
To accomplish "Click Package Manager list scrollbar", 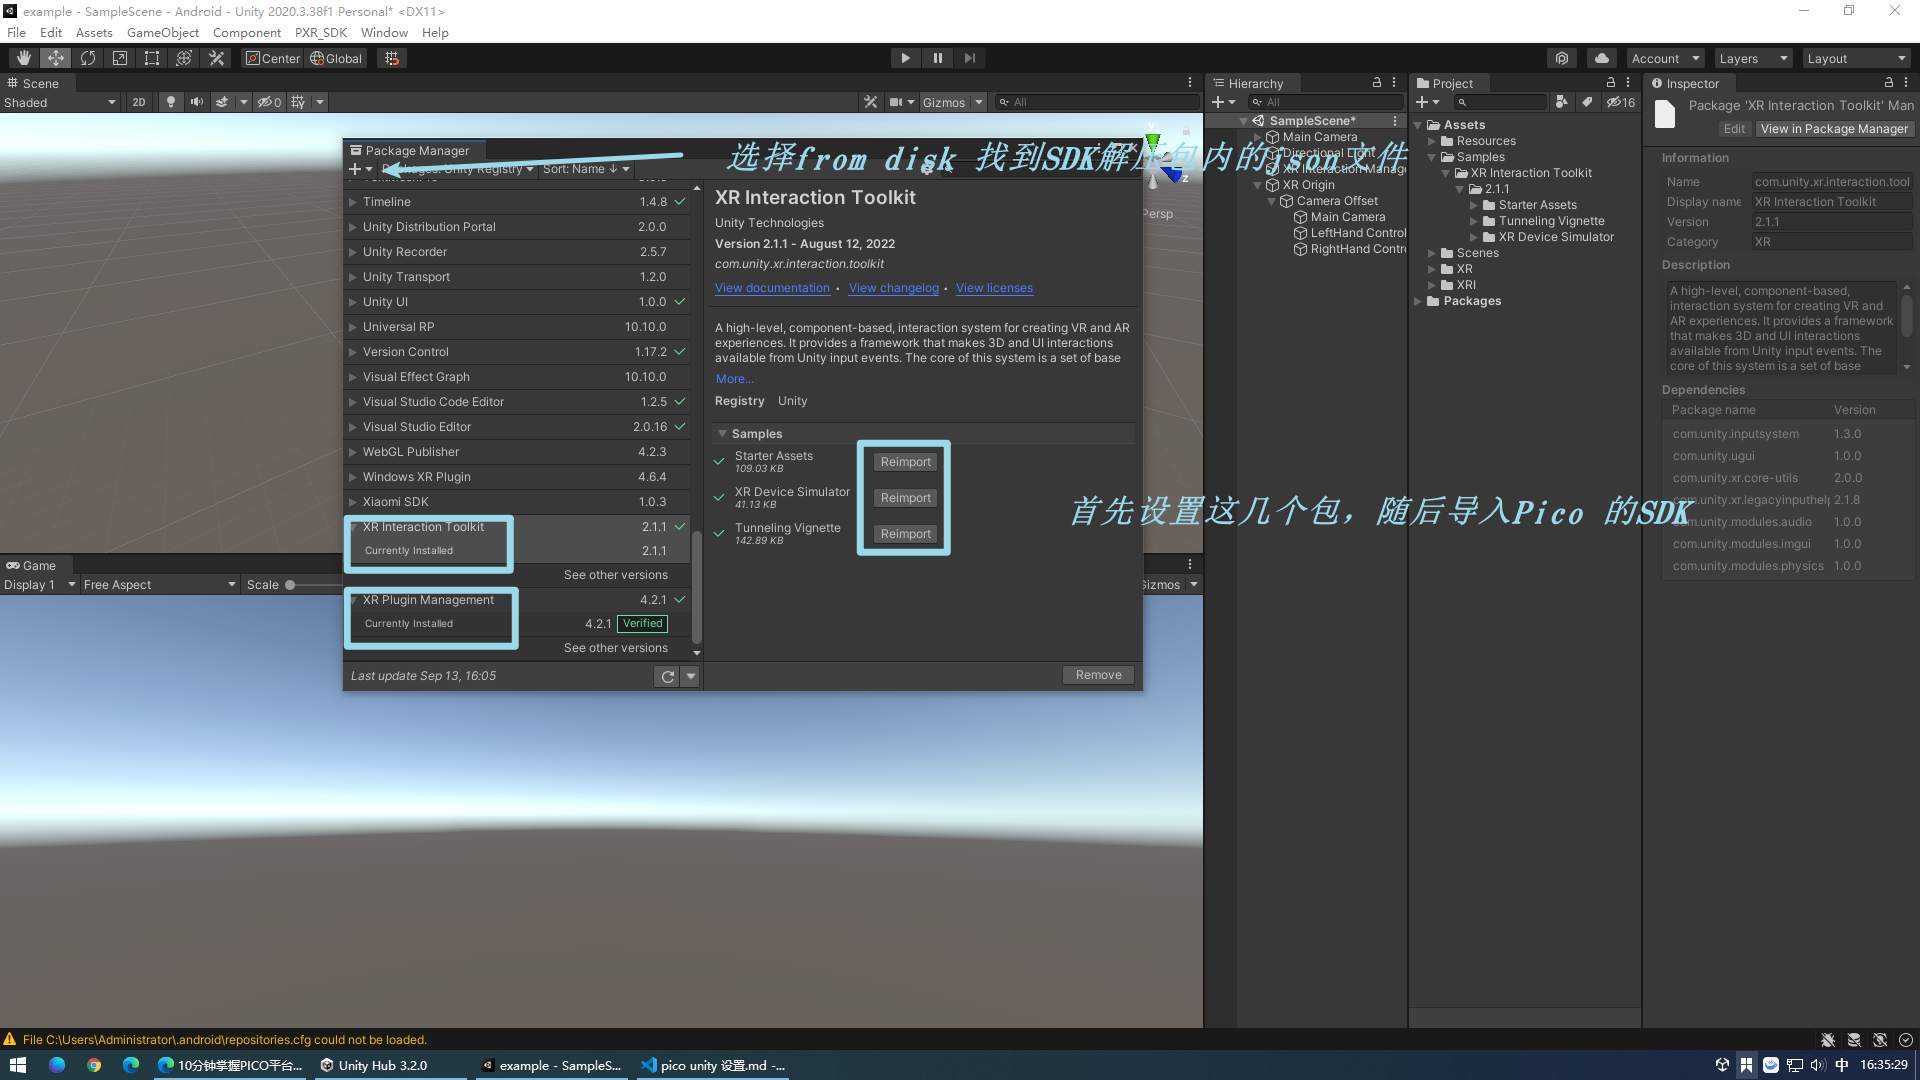I will (x=697, y=586).
